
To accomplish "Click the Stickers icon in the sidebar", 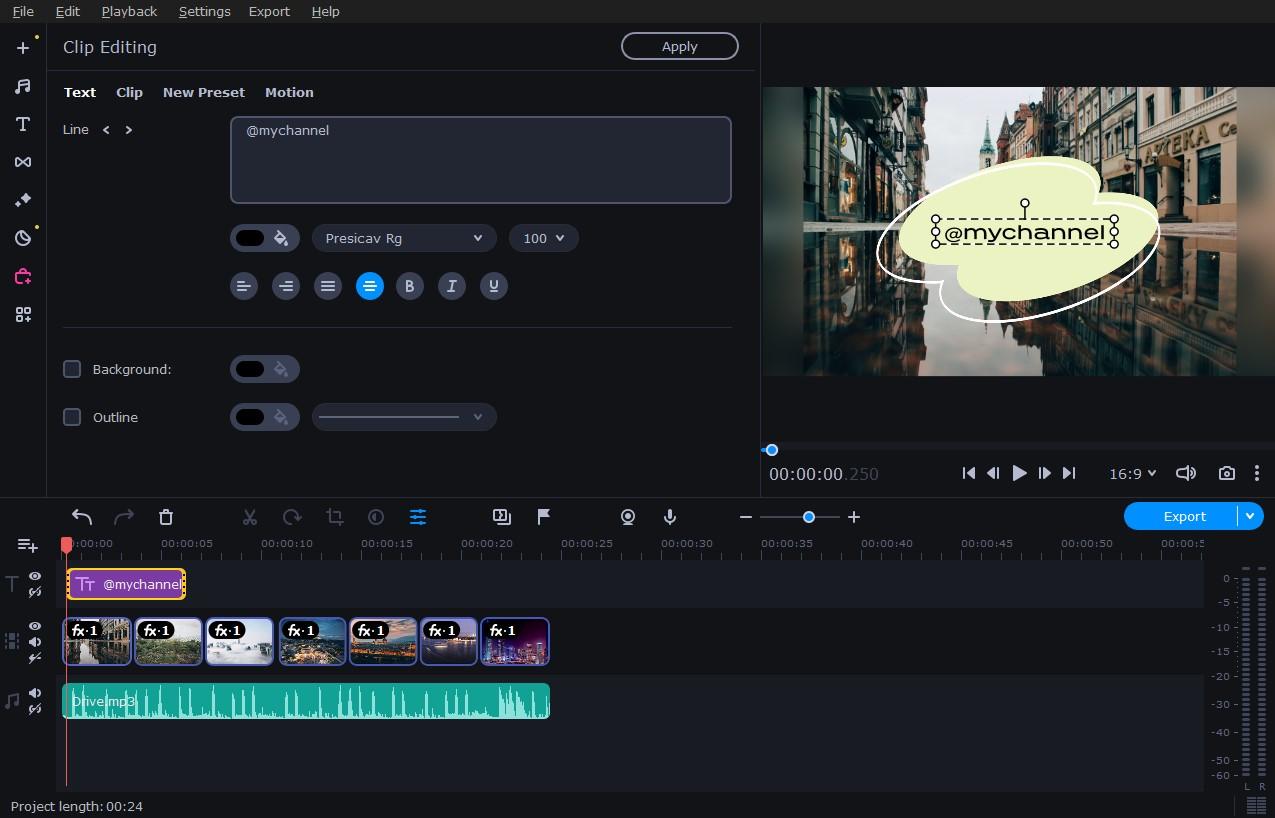I will pos(23,238).
